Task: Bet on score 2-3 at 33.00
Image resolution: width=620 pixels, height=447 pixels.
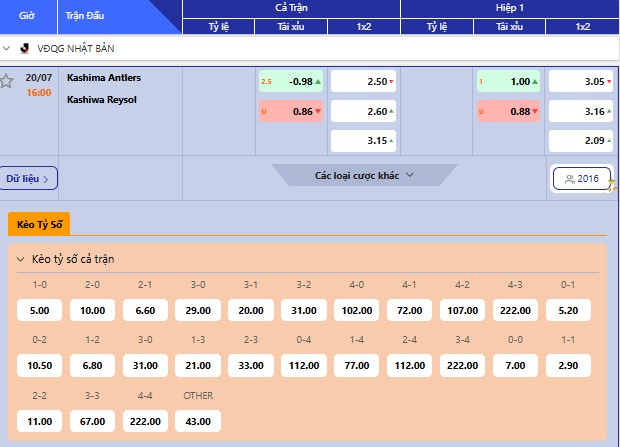Action: coord(251,366)
